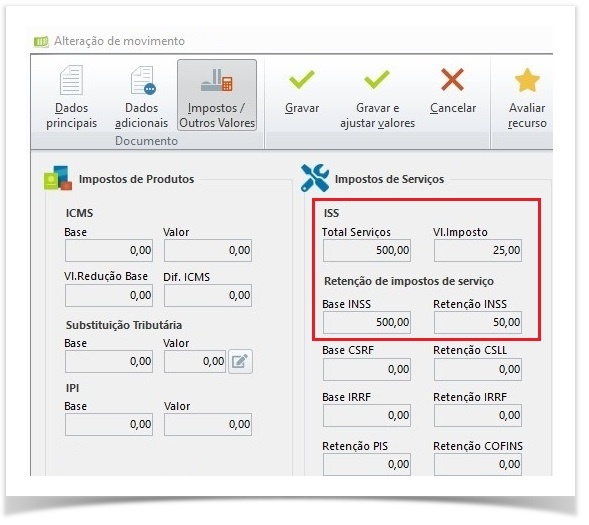Select the ICMS Base input field
589x525 pixels.
coord(109,250)
